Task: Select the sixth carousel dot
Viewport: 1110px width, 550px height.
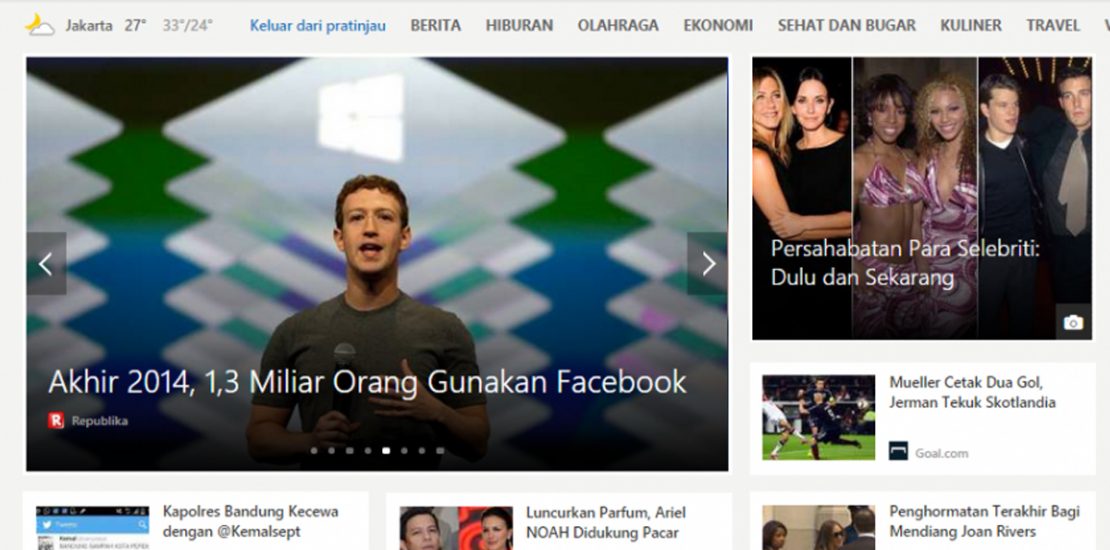Action: pos(404,450)
